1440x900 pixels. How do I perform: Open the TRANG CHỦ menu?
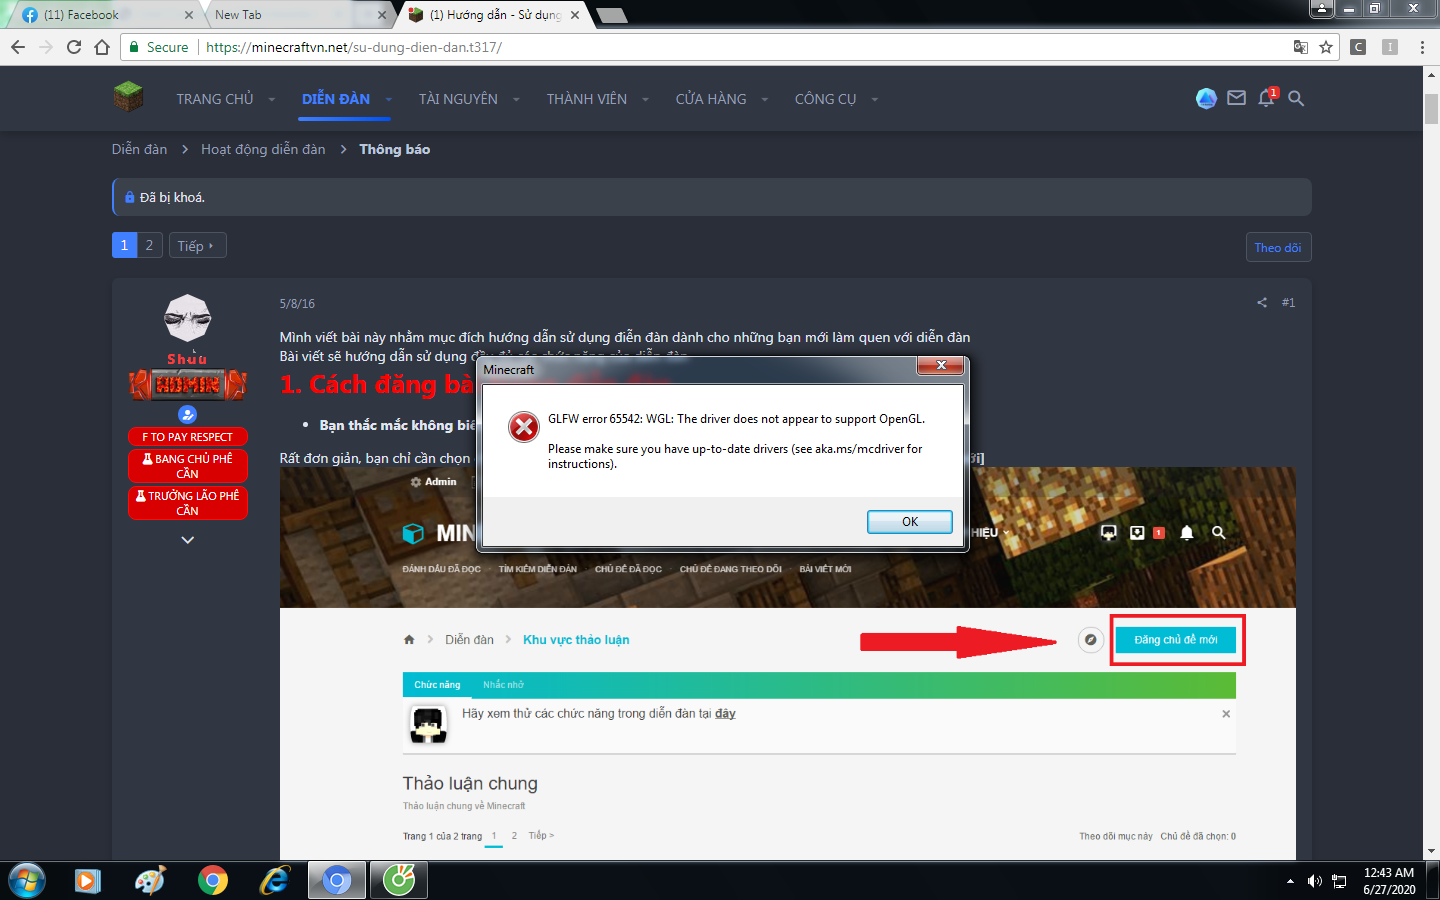click(215, 99)
